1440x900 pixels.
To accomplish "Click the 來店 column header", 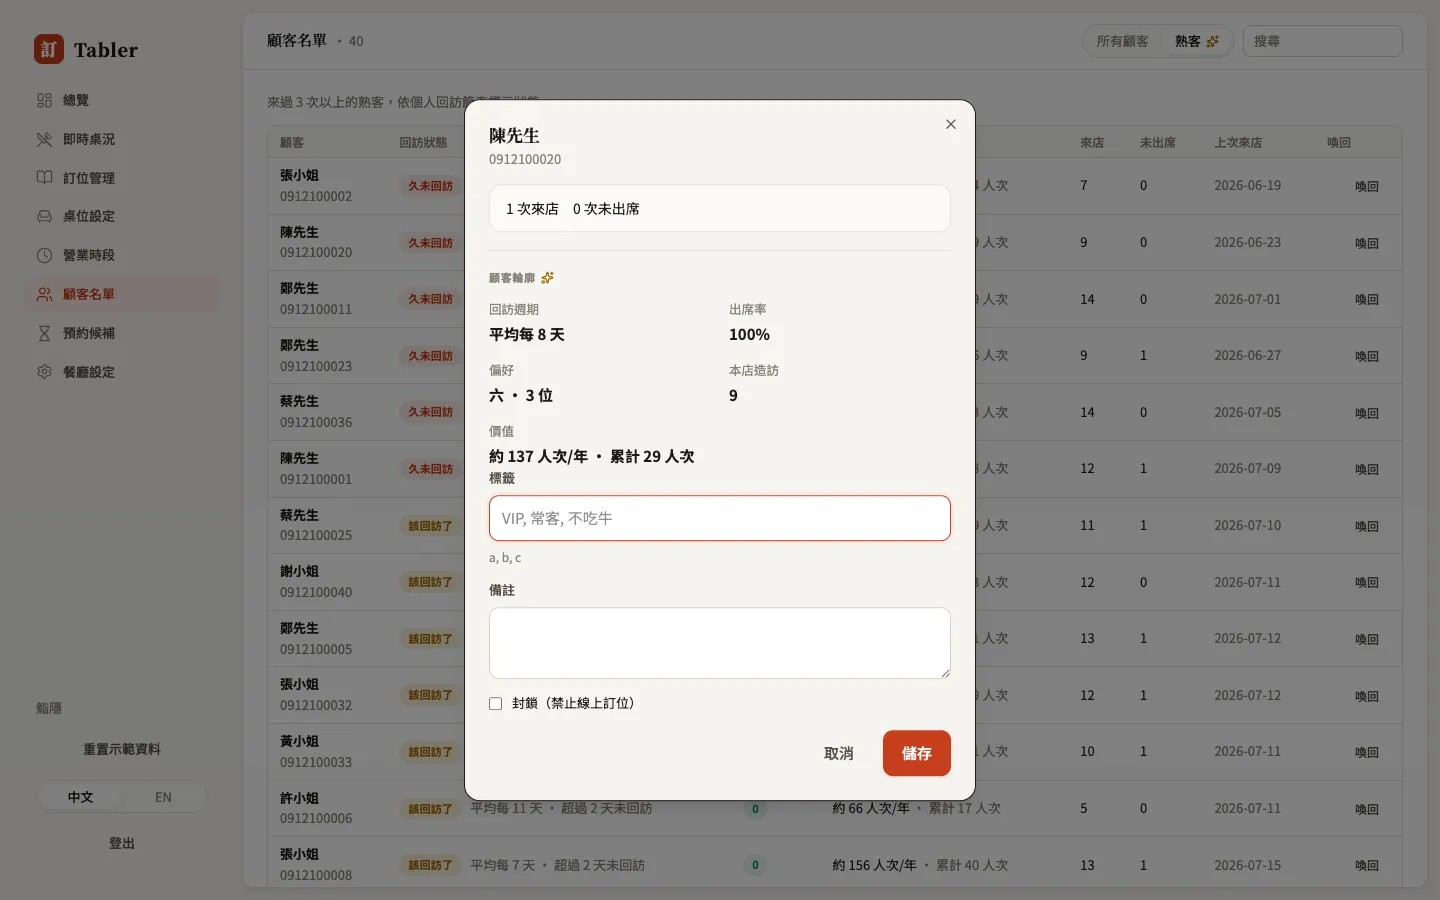I will coord(1092,143).
